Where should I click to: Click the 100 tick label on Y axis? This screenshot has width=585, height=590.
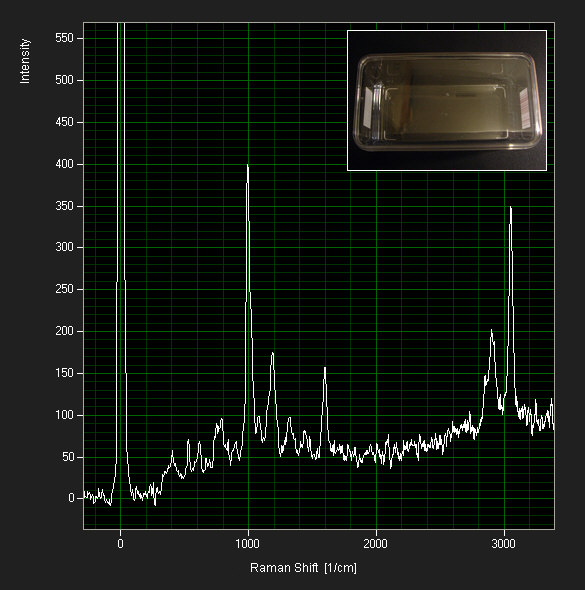click(x=64, y=415)
